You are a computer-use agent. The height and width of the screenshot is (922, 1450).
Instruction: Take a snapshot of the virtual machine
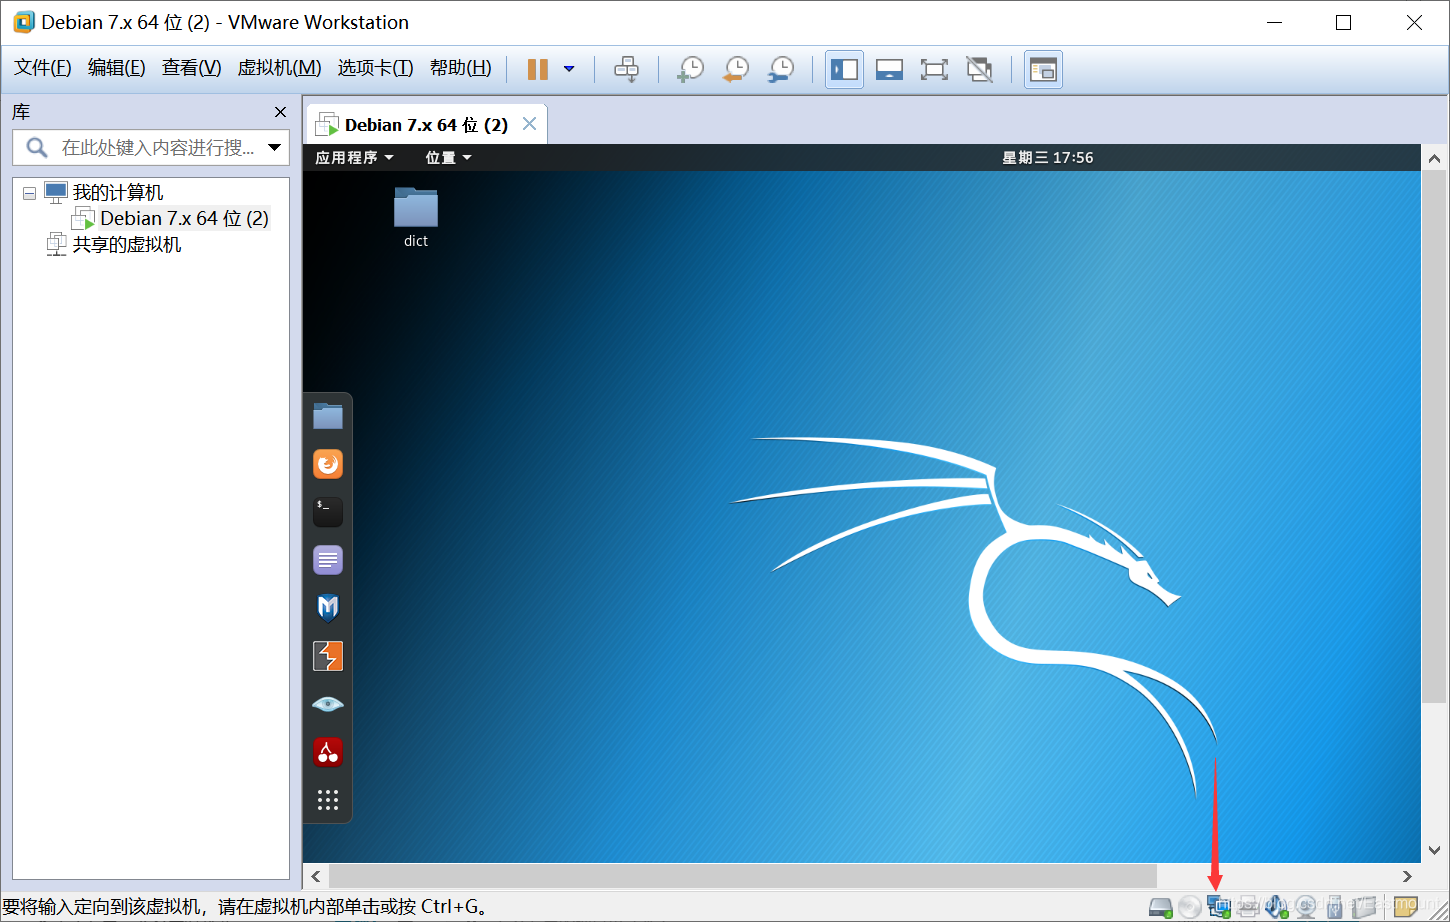click(690, 69)
